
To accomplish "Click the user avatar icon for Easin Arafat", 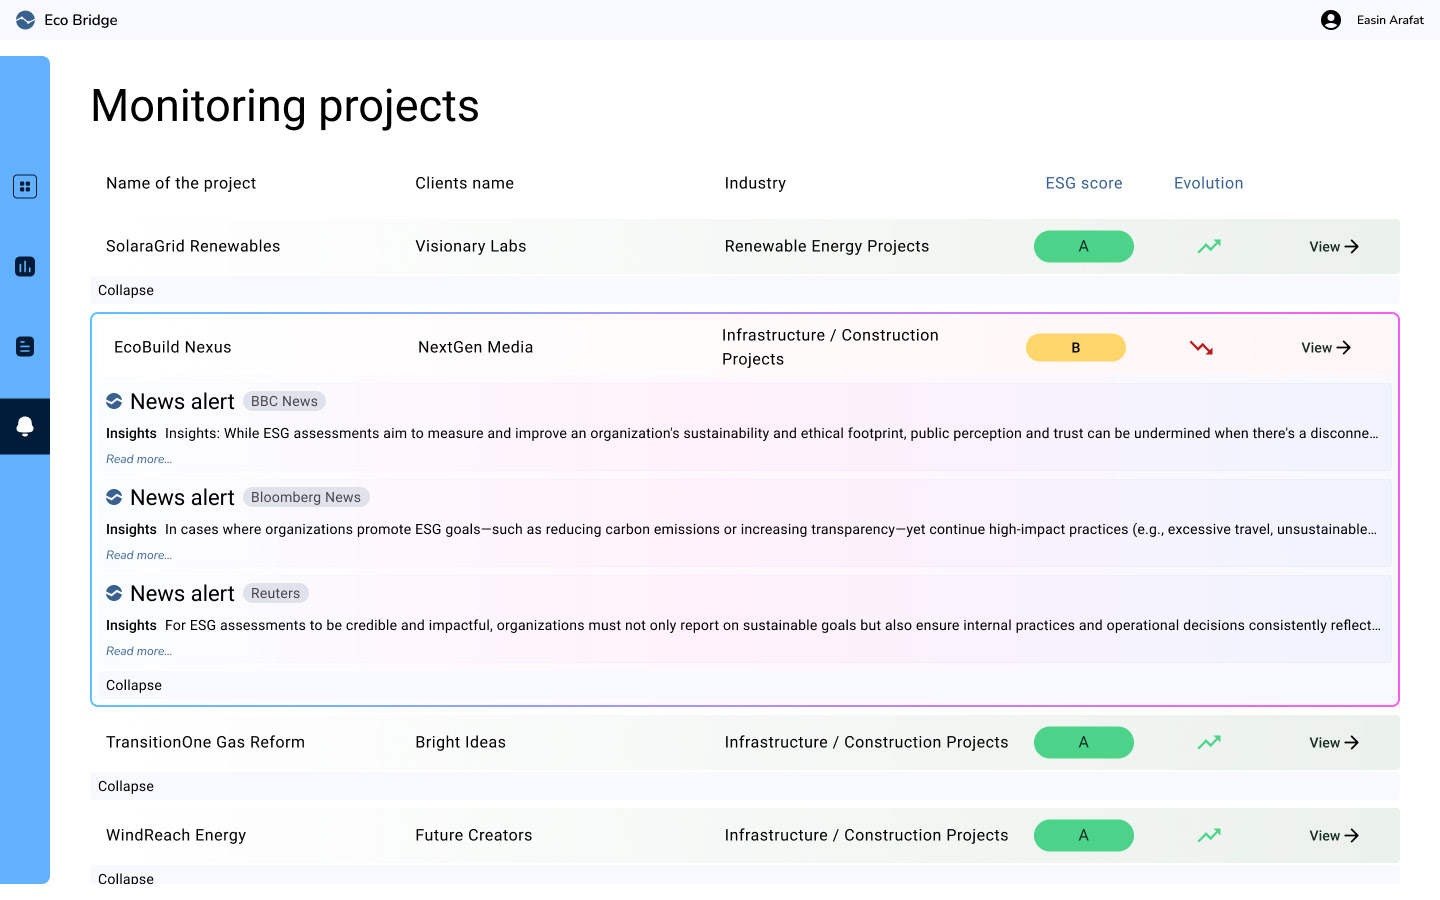I will (x=1330, y=20).
